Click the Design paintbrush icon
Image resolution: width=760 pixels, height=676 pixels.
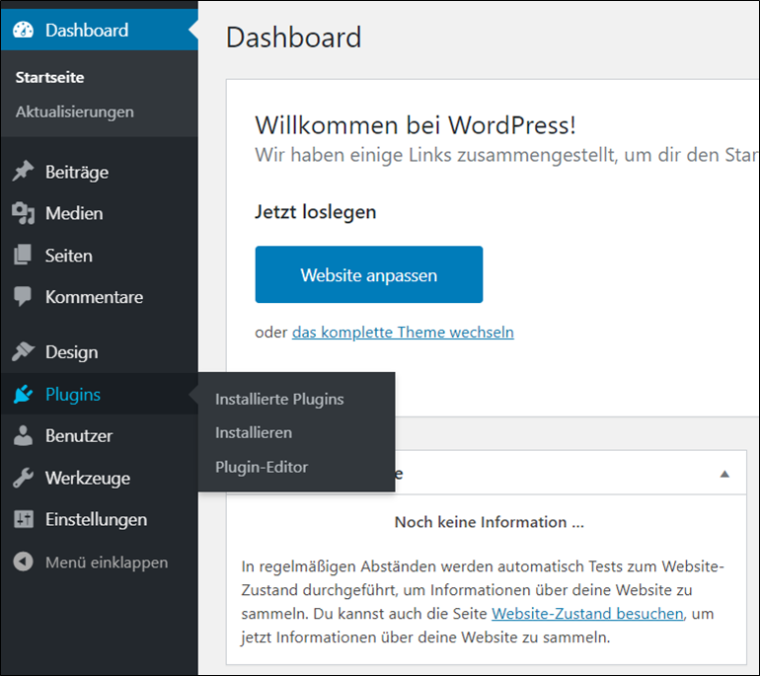click(23, 351)
